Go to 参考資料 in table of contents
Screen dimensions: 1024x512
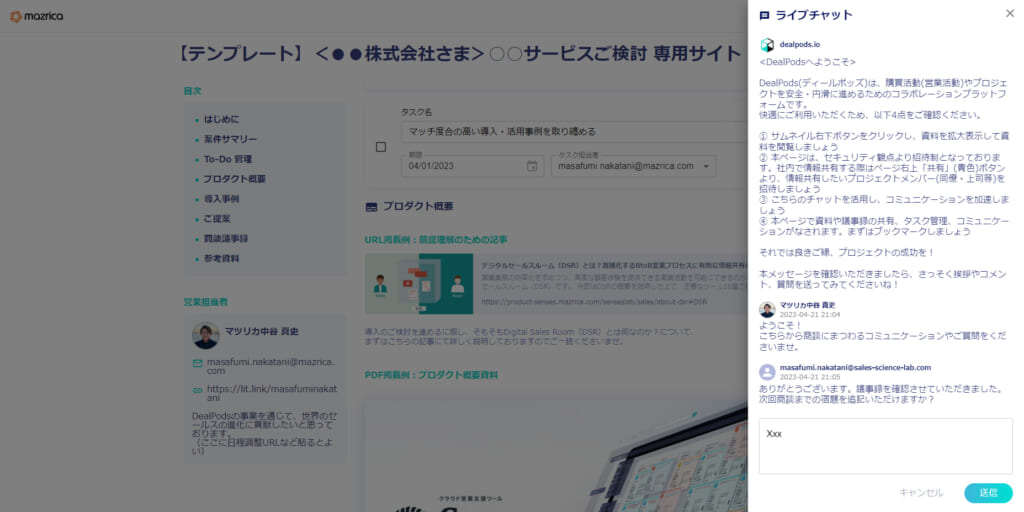[x=221, y=258]
